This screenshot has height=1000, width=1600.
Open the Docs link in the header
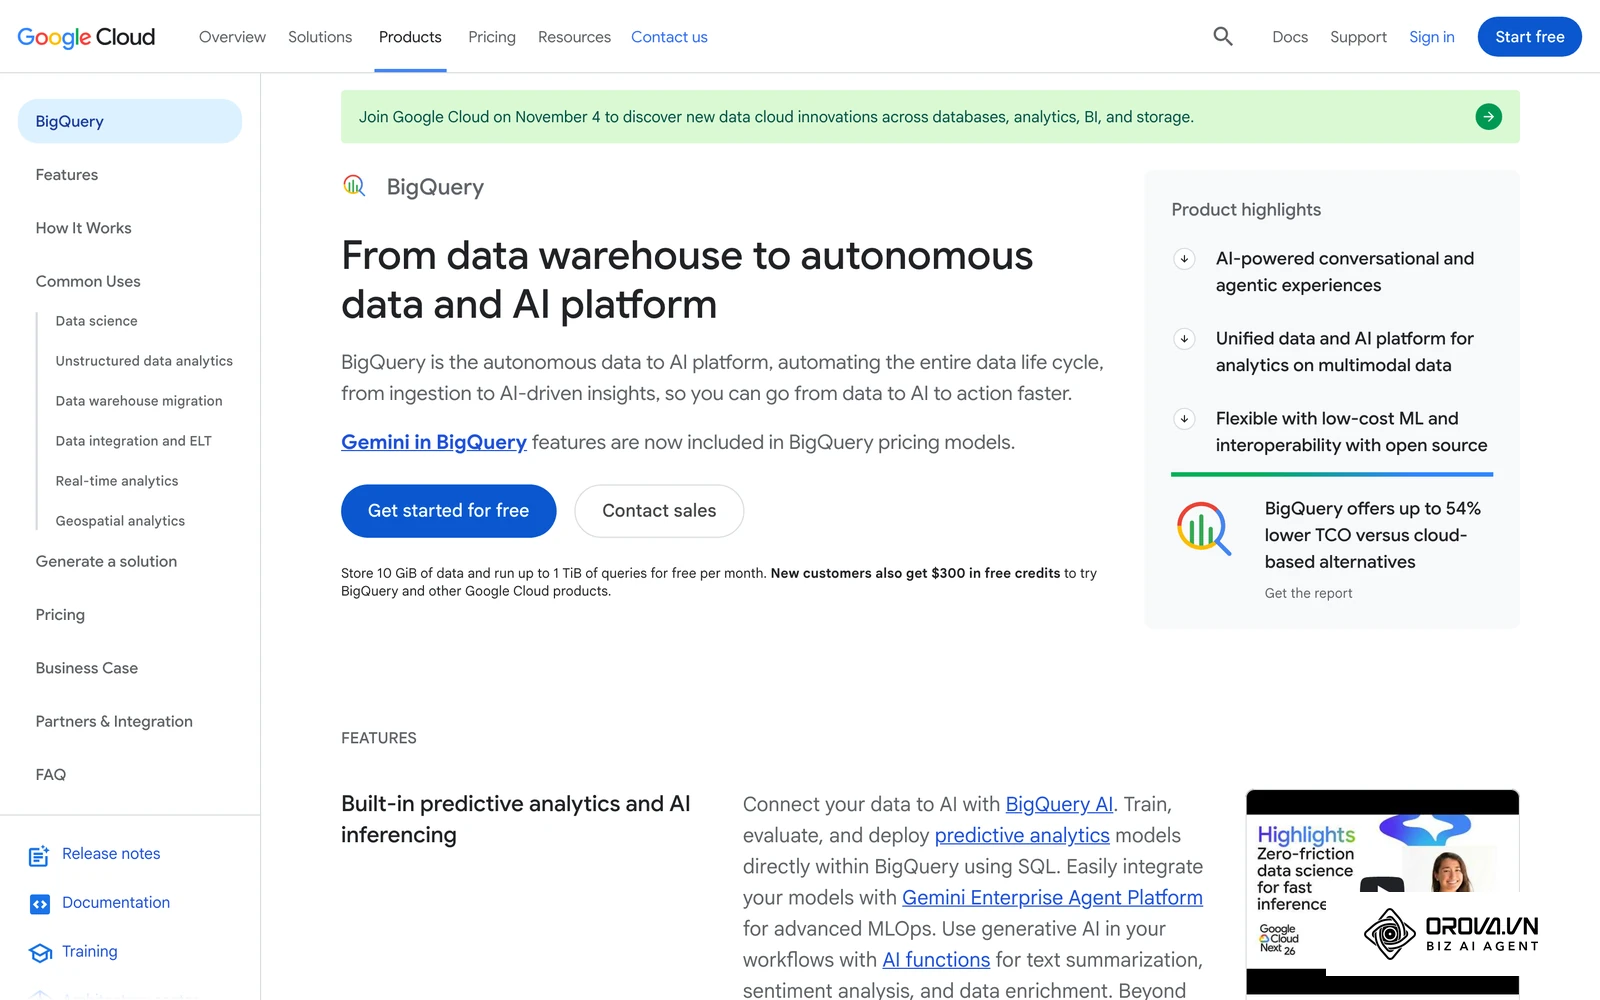point(1290,37)
